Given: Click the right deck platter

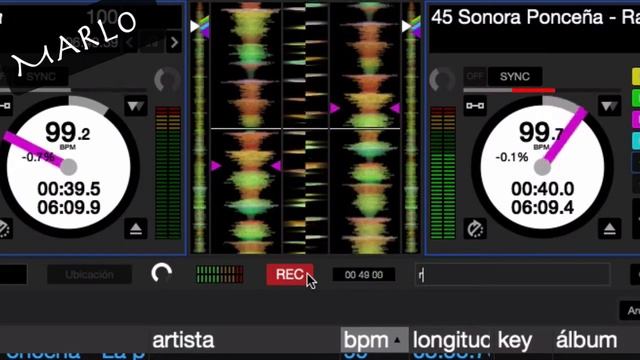Looking at the screenshot, I should (542, 167).
